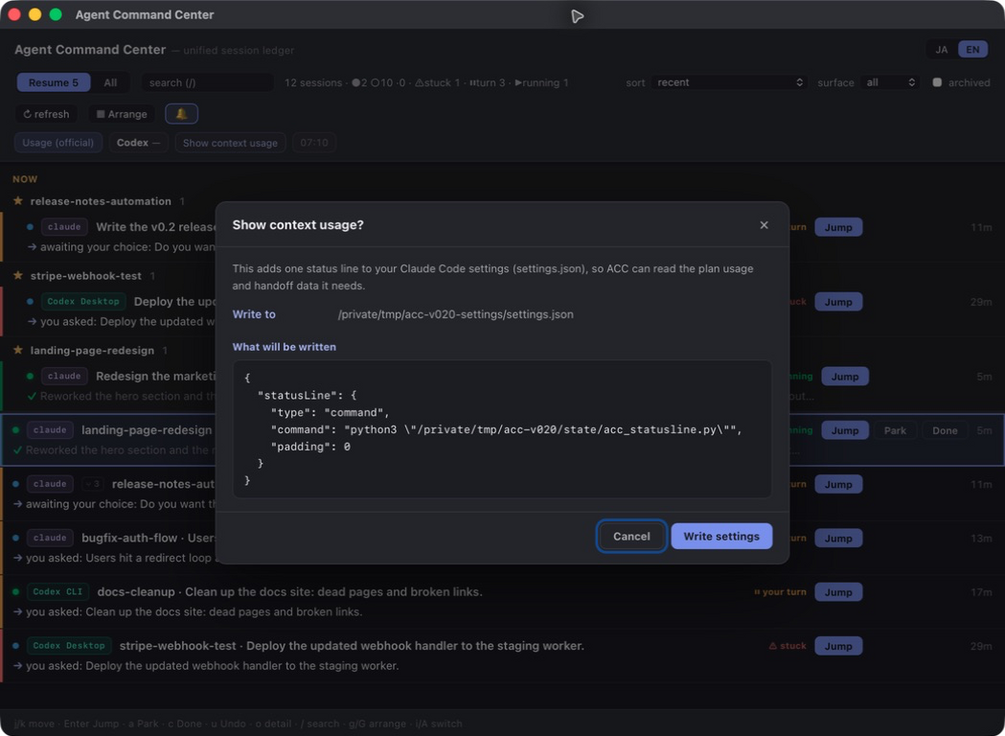The width and height of the screenshot is (1005, 736).
Task: Switch language to JA
Action: click(x=942, y=49)
